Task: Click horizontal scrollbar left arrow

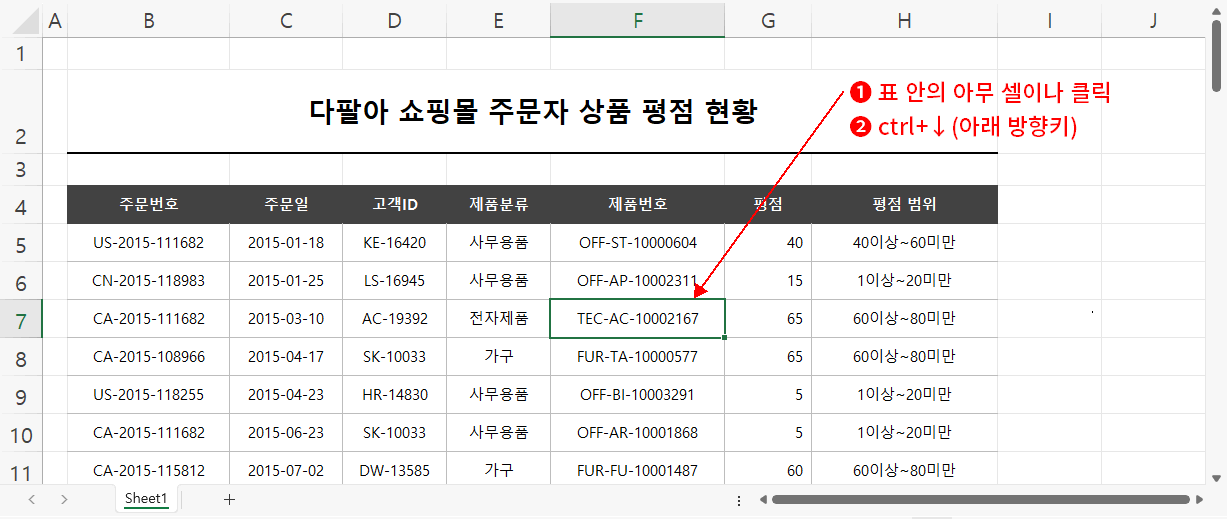Action: (x=761, y=499)
